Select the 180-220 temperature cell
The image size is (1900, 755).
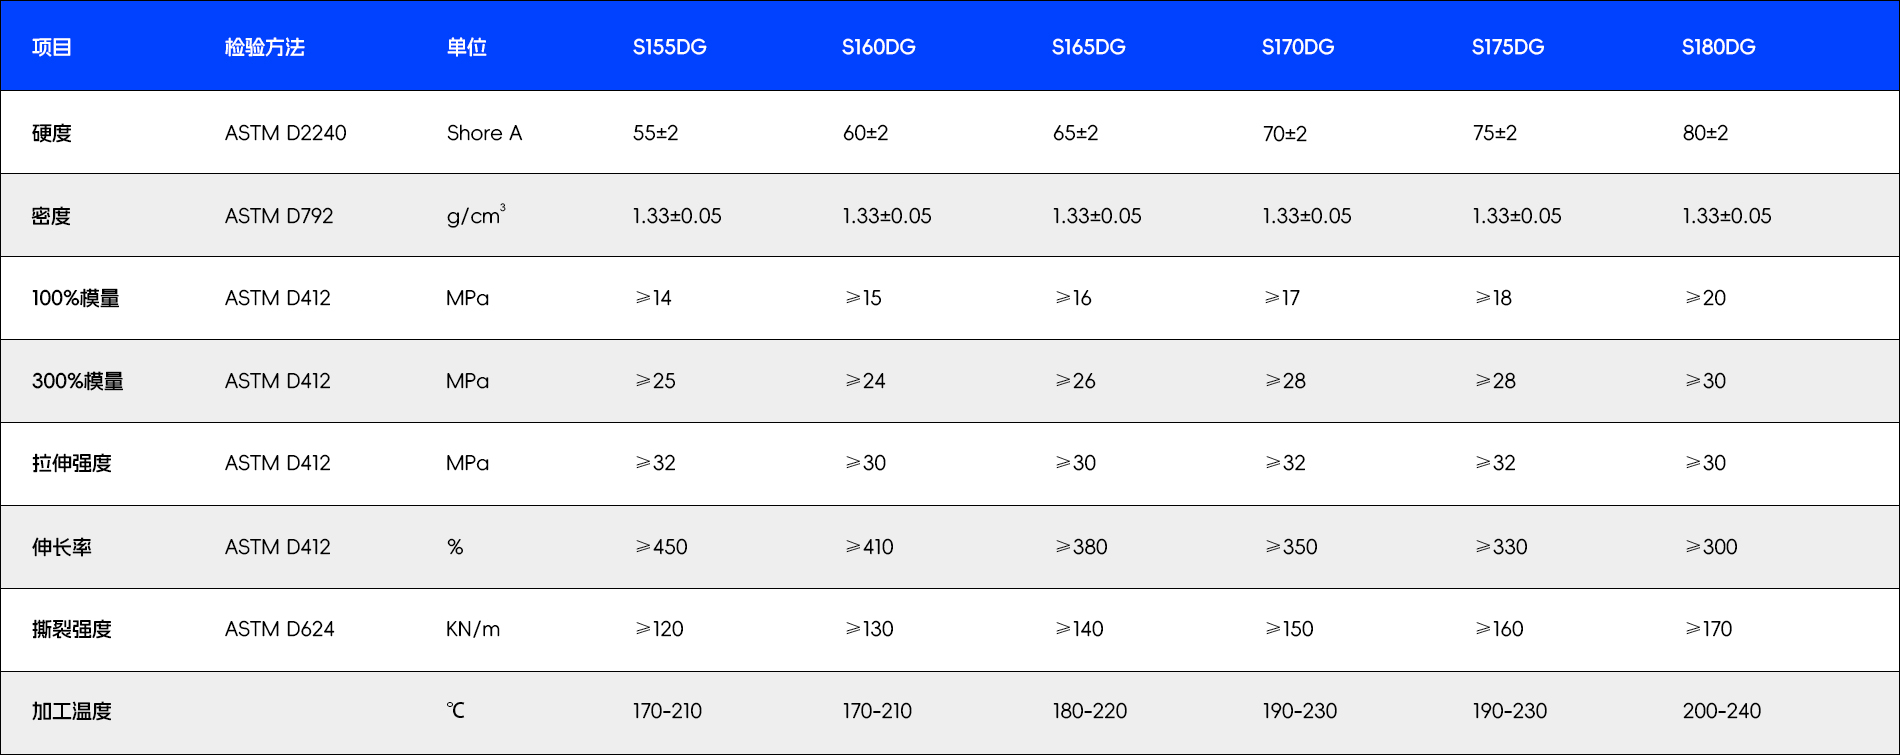coord(1089,711)
